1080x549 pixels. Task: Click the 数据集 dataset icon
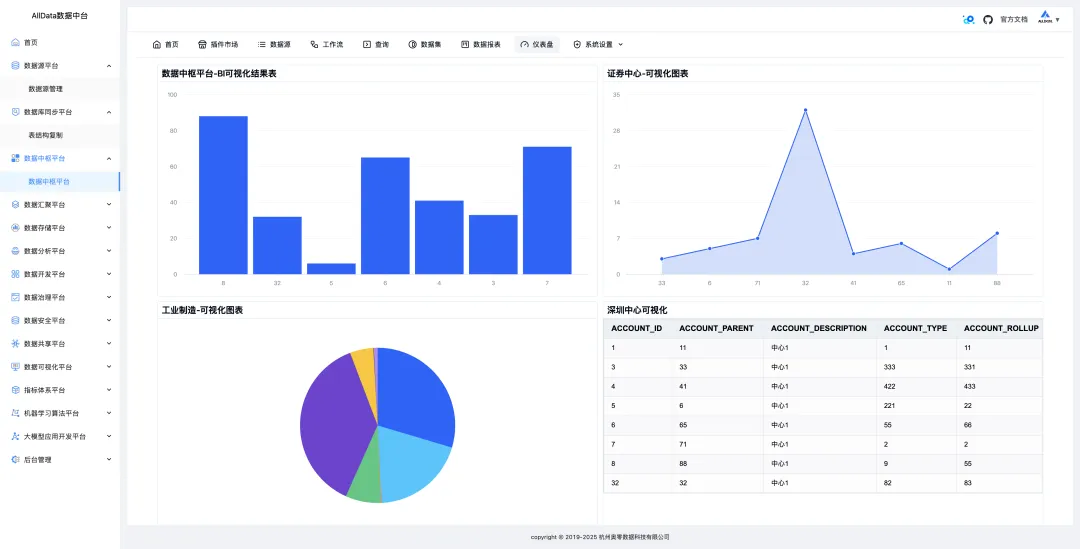click(x=413, y=44)
